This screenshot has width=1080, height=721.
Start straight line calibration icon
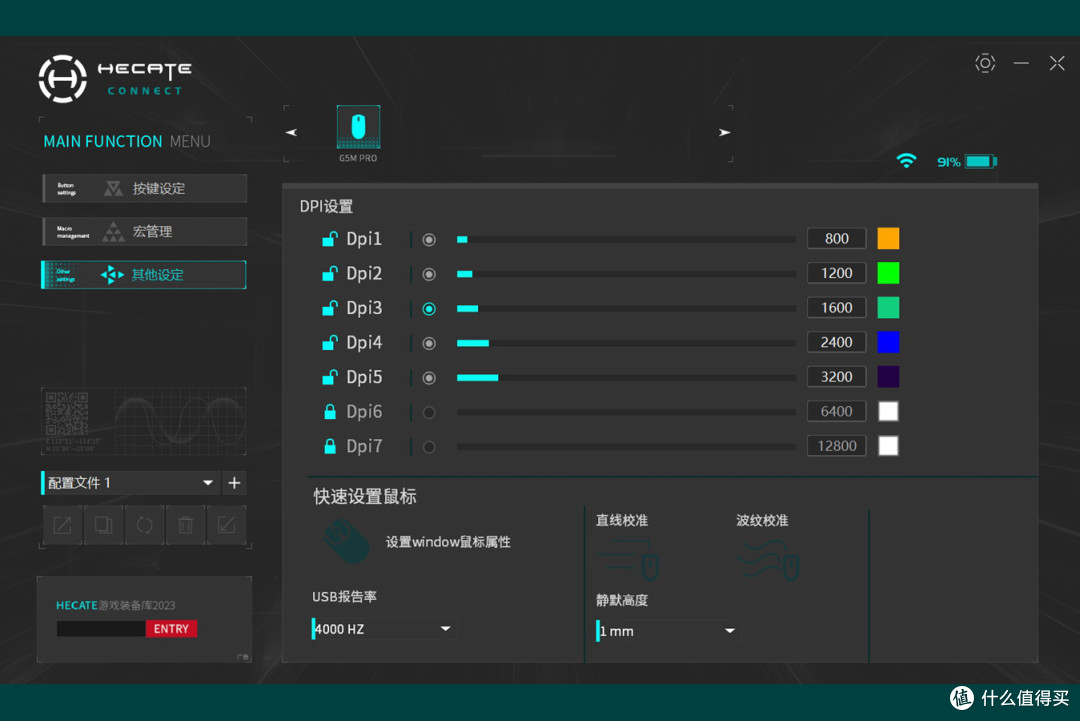(629, 559)
